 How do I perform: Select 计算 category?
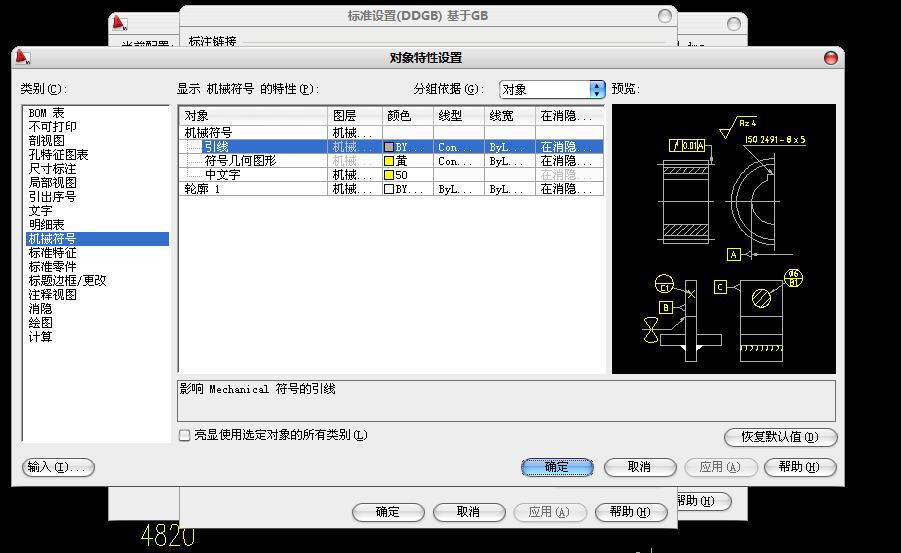coord(40,337)
